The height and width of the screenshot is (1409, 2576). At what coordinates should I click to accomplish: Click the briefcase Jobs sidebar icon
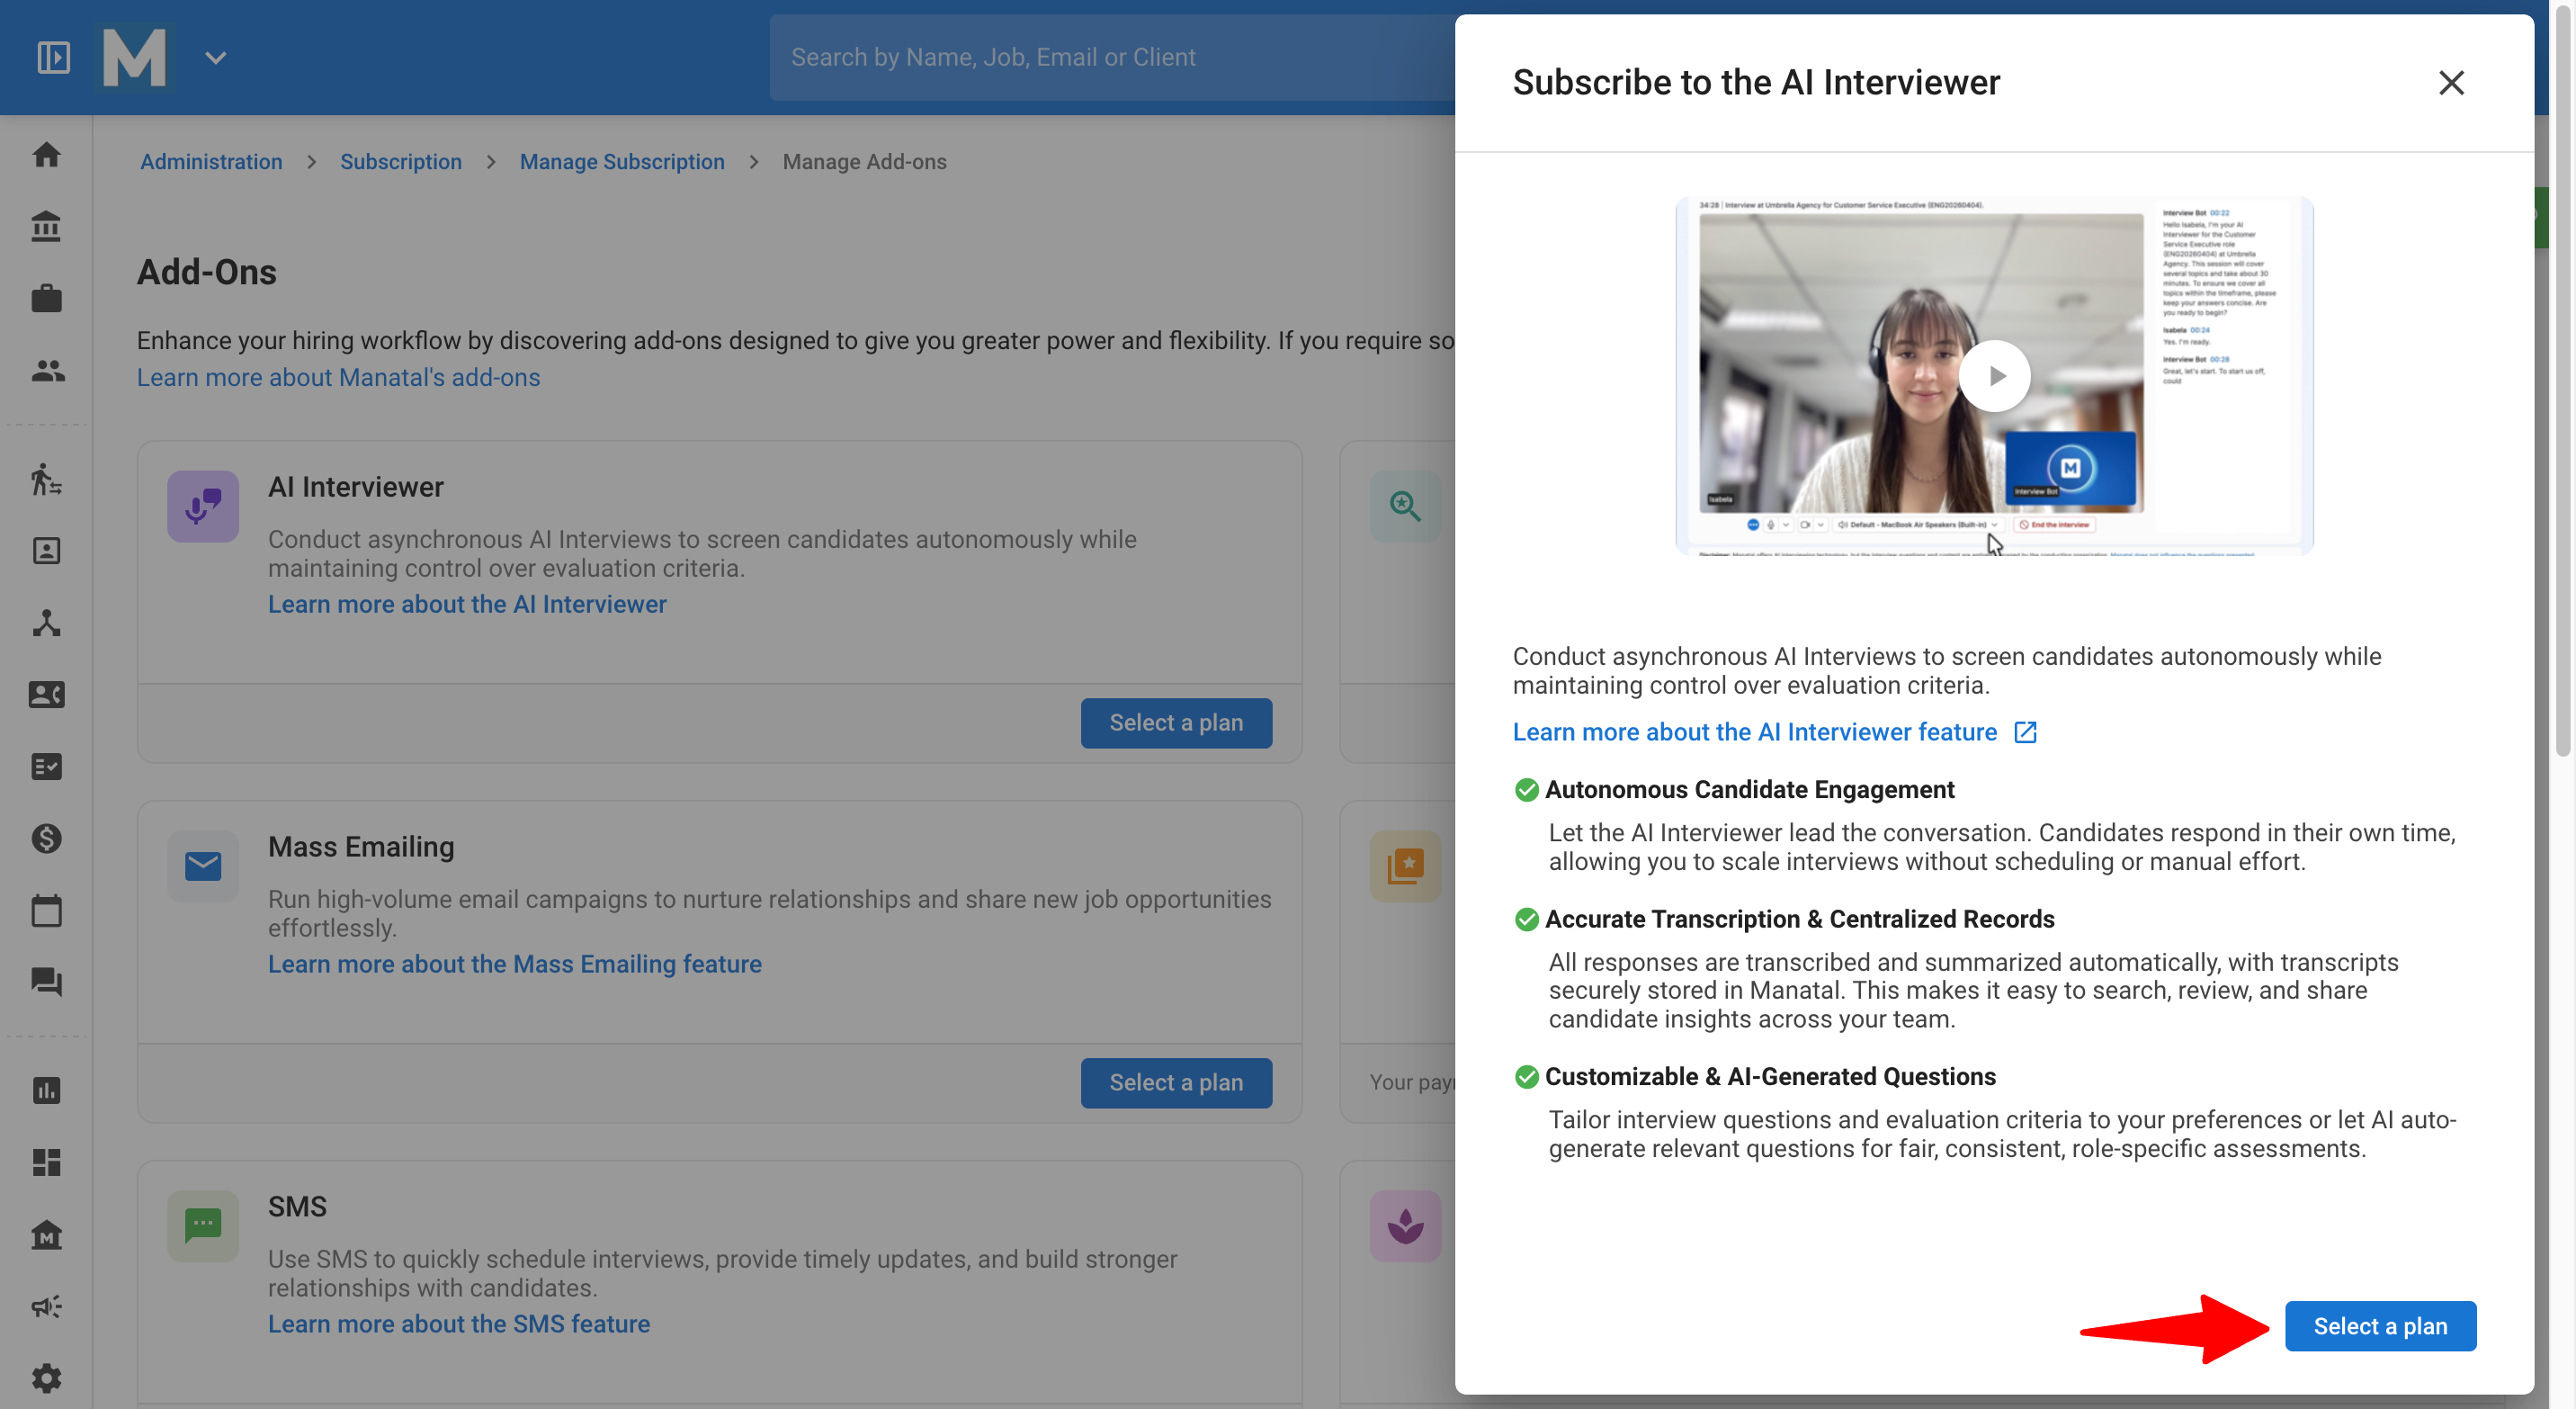(x=46, y=298)
